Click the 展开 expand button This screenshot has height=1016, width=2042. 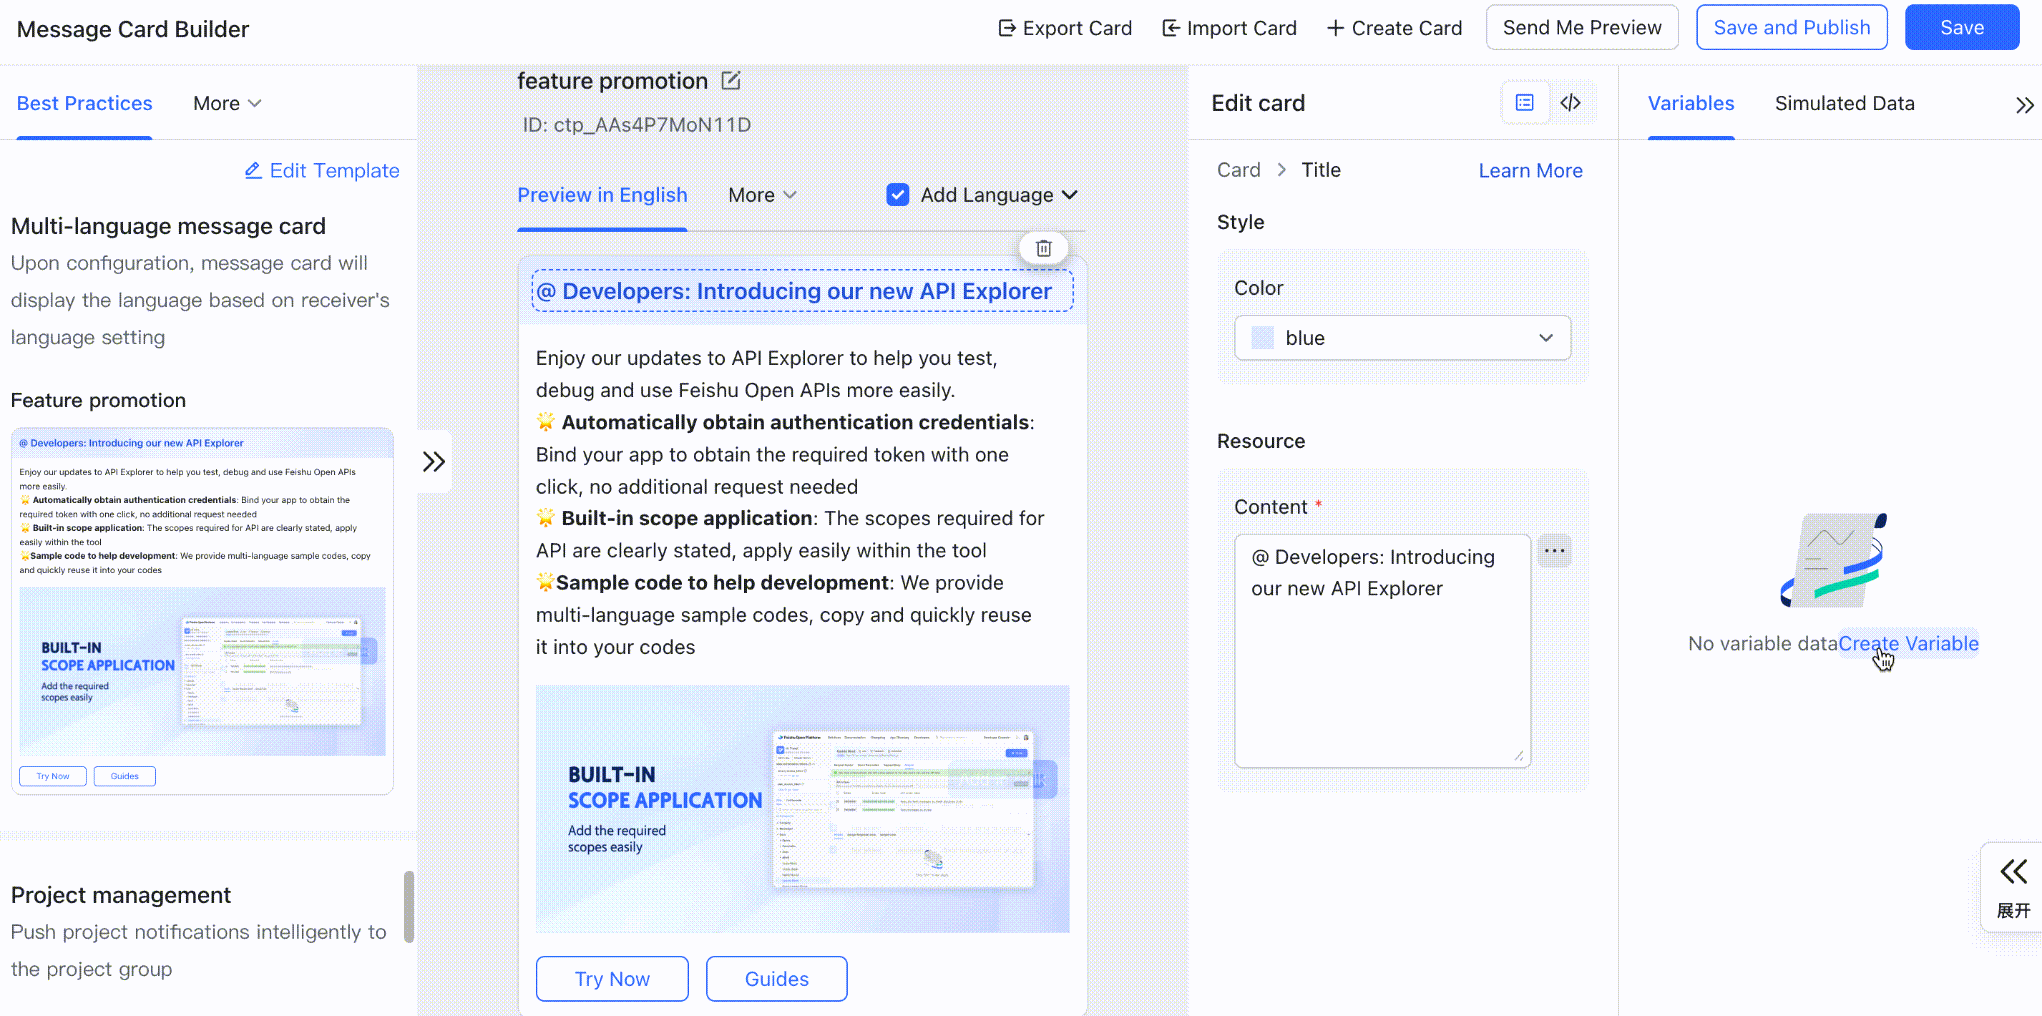[x=2013, y=888]
